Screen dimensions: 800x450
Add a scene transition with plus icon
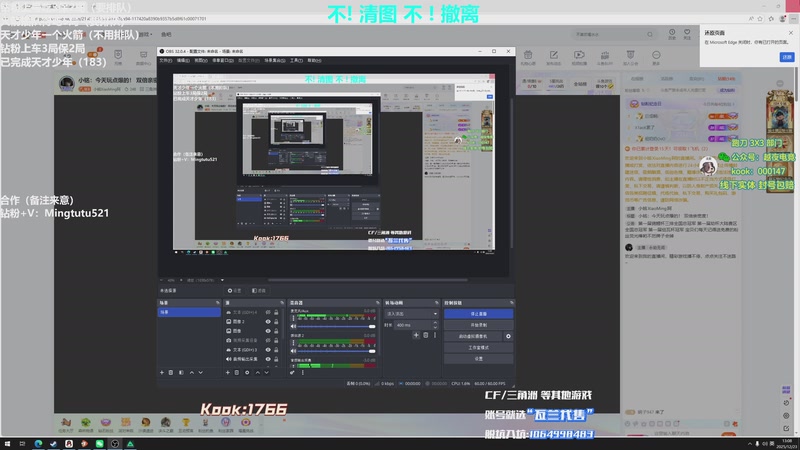[x=416, y=335]
